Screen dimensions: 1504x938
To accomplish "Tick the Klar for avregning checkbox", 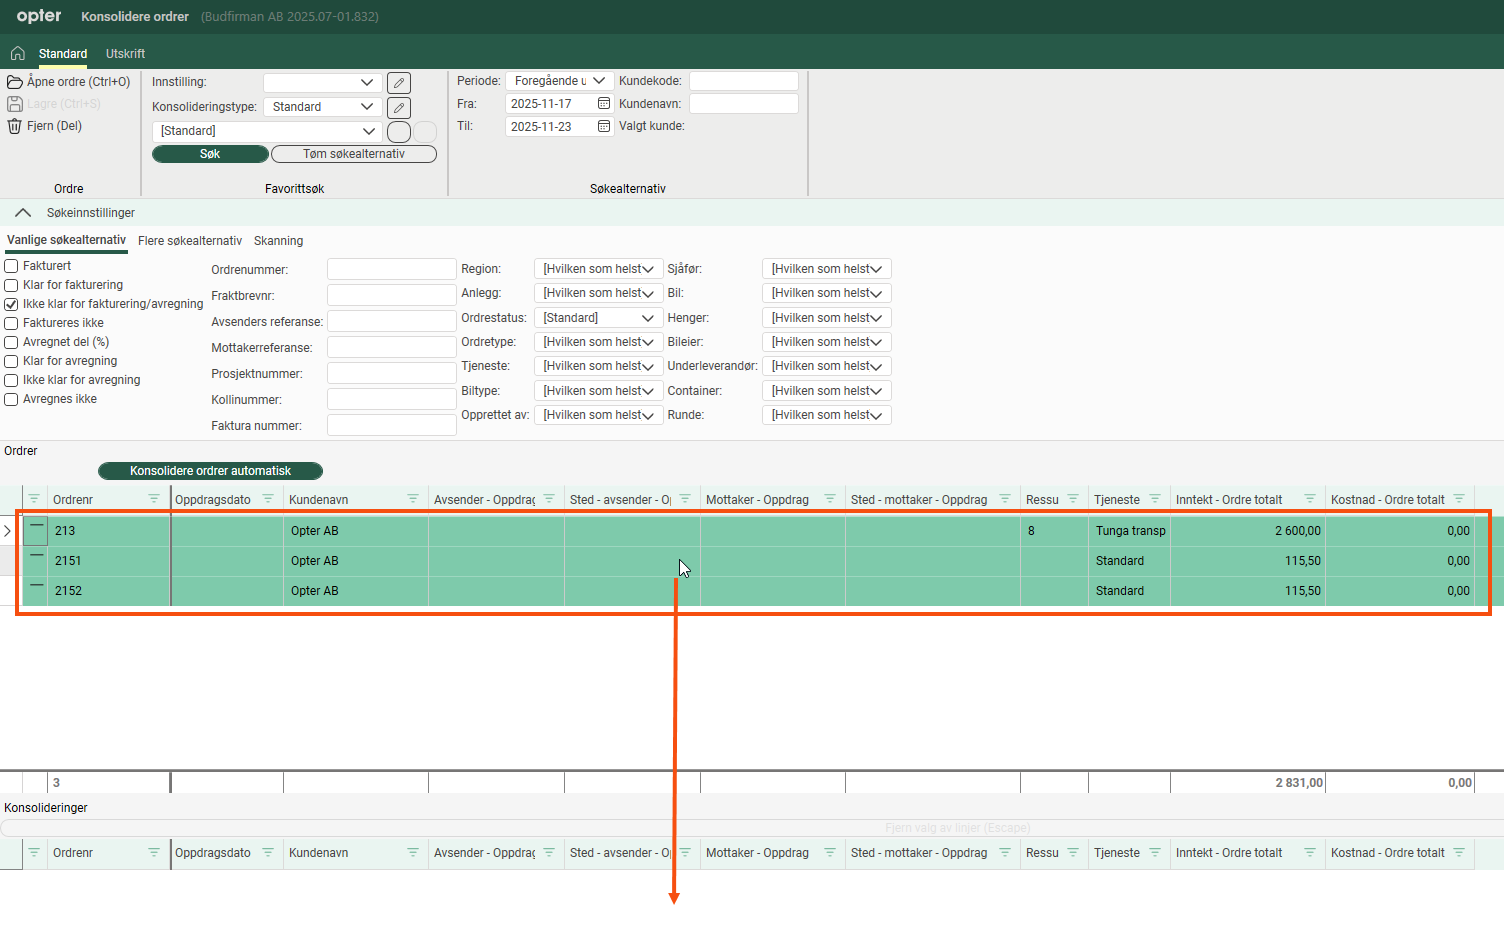I will click(12, 361).
